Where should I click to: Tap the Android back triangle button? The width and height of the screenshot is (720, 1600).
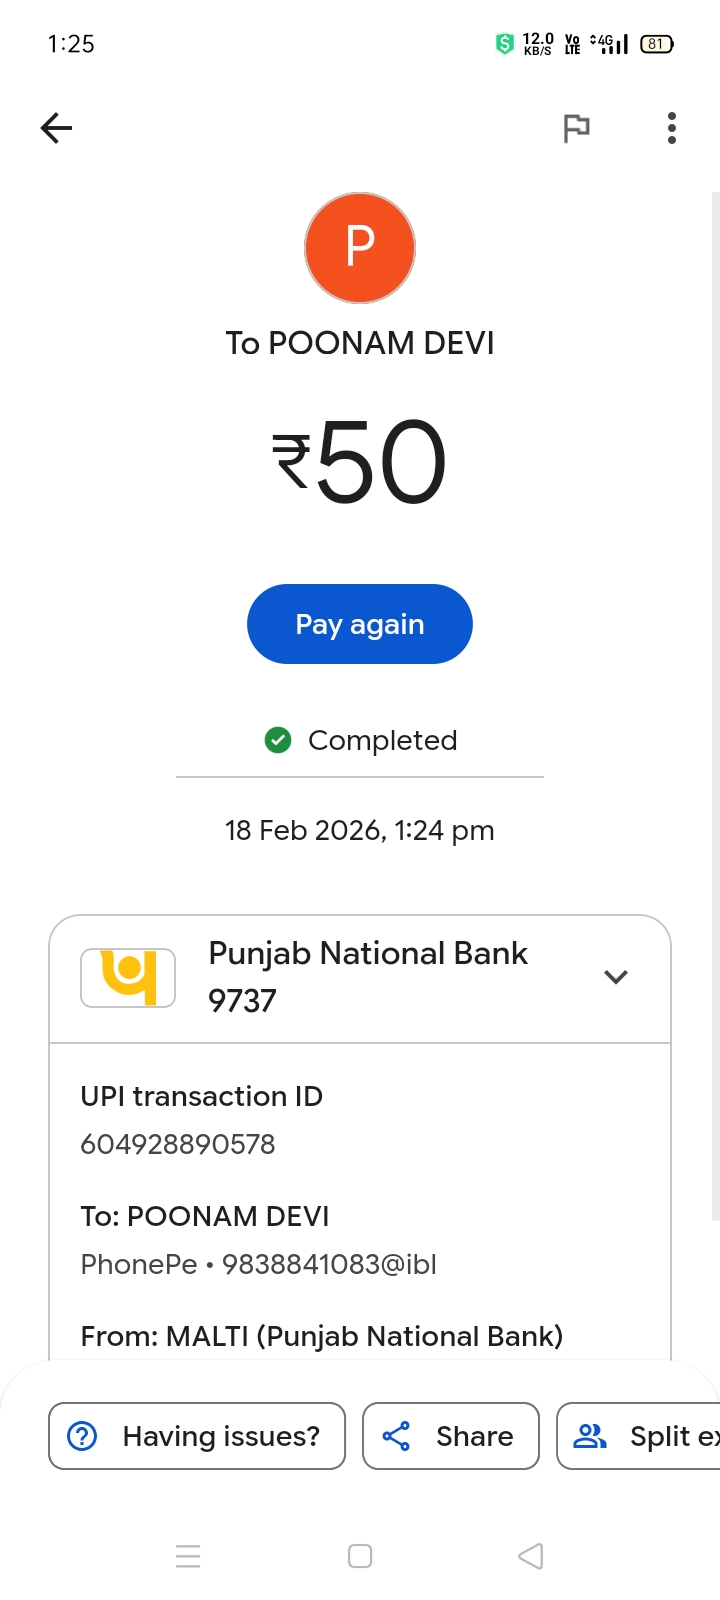pos(531,1556)
